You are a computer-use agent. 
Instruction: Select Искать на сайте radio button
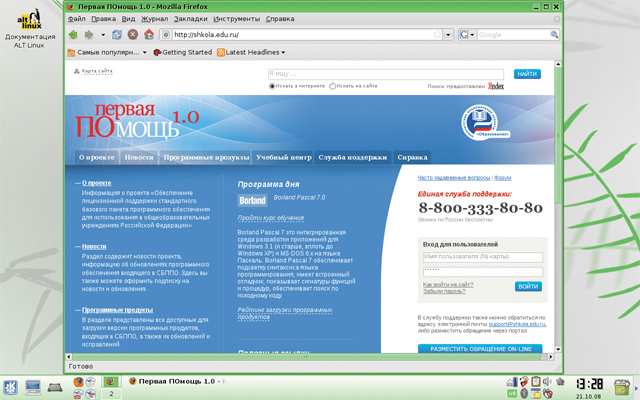pyautogui.click(x=332, y=86)
